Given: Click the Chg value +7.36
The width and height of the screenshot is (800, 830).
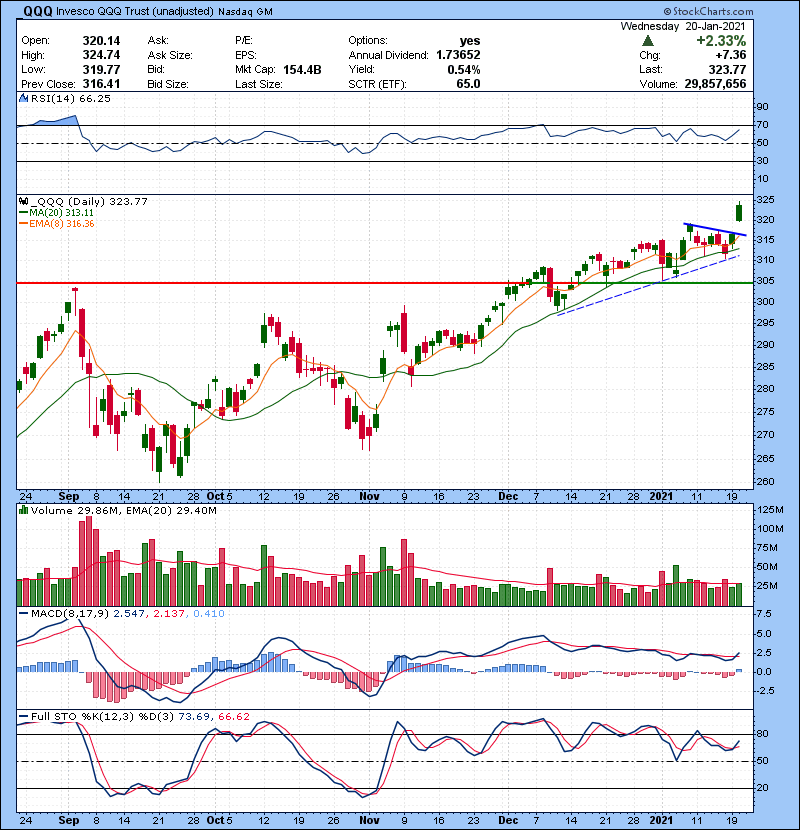Looking at the screenshot, I should tap(730, 55).
